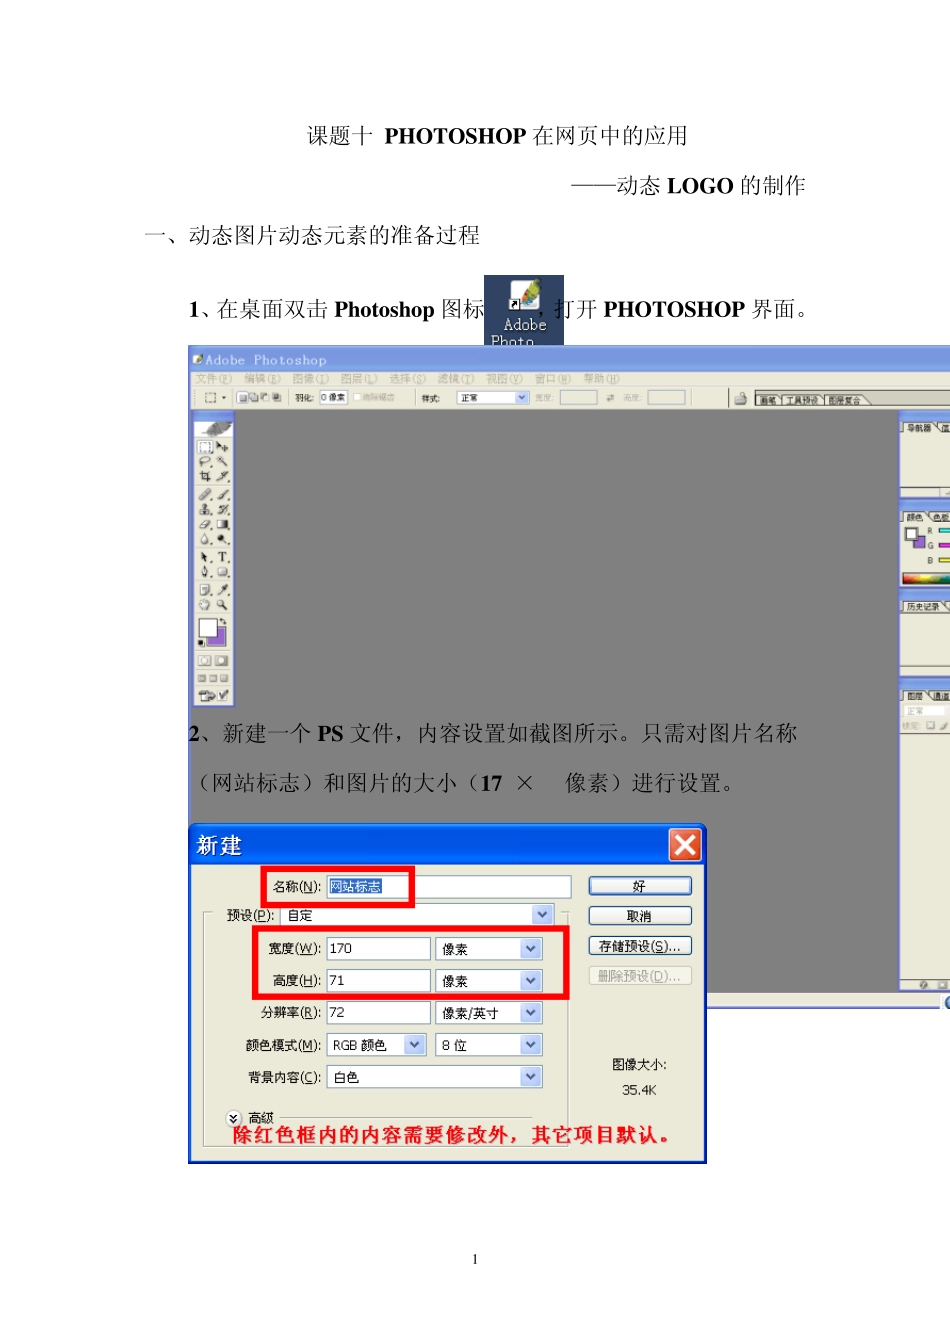Open the 预设 preset dropdown in 新建 dialog

[x=542, y=914]
